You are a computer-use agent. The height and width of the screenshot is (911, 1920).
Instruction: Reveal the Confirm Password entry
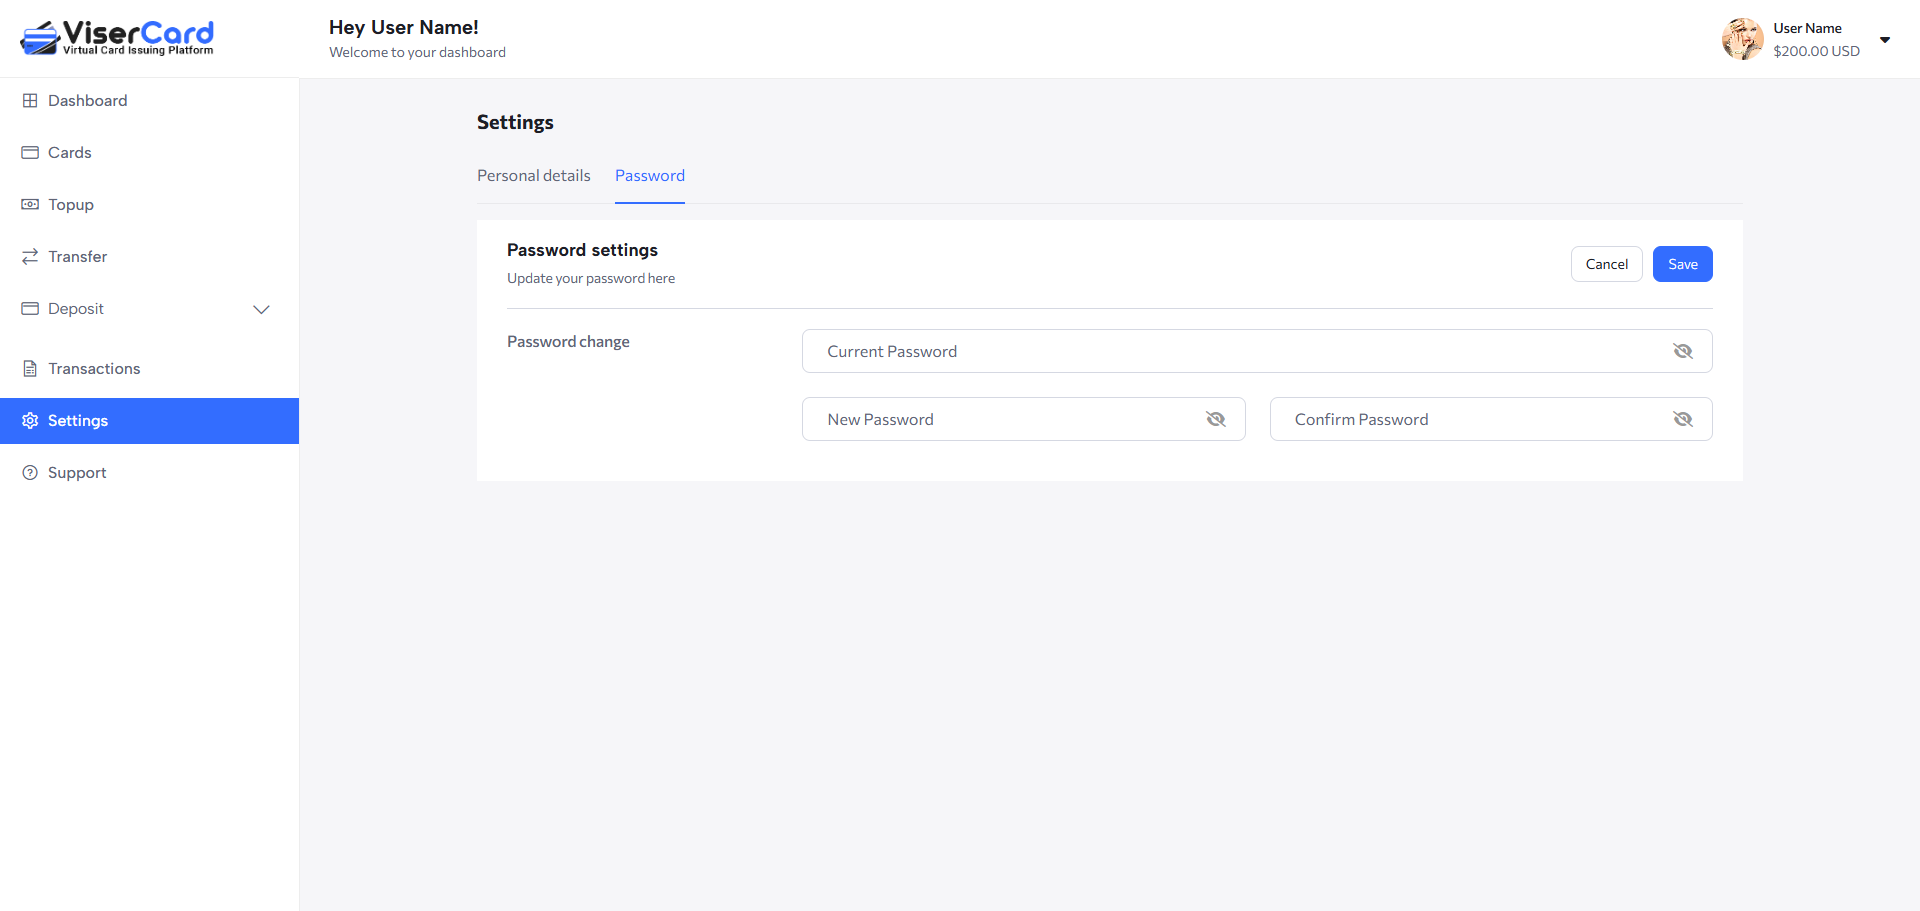coord(1683,419)
